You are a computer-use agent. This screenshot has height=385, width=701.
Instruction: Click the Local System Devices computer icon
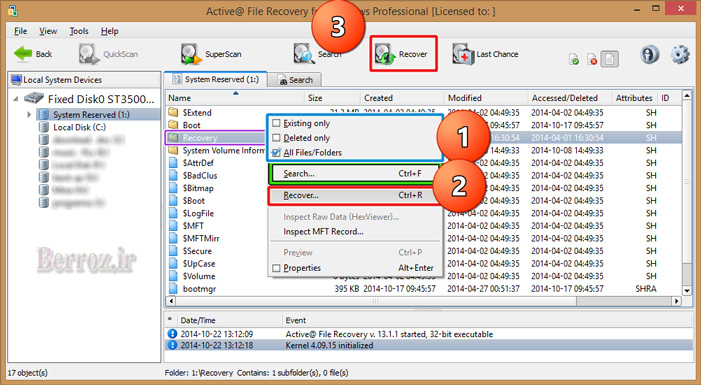click(x=16, y=80)
